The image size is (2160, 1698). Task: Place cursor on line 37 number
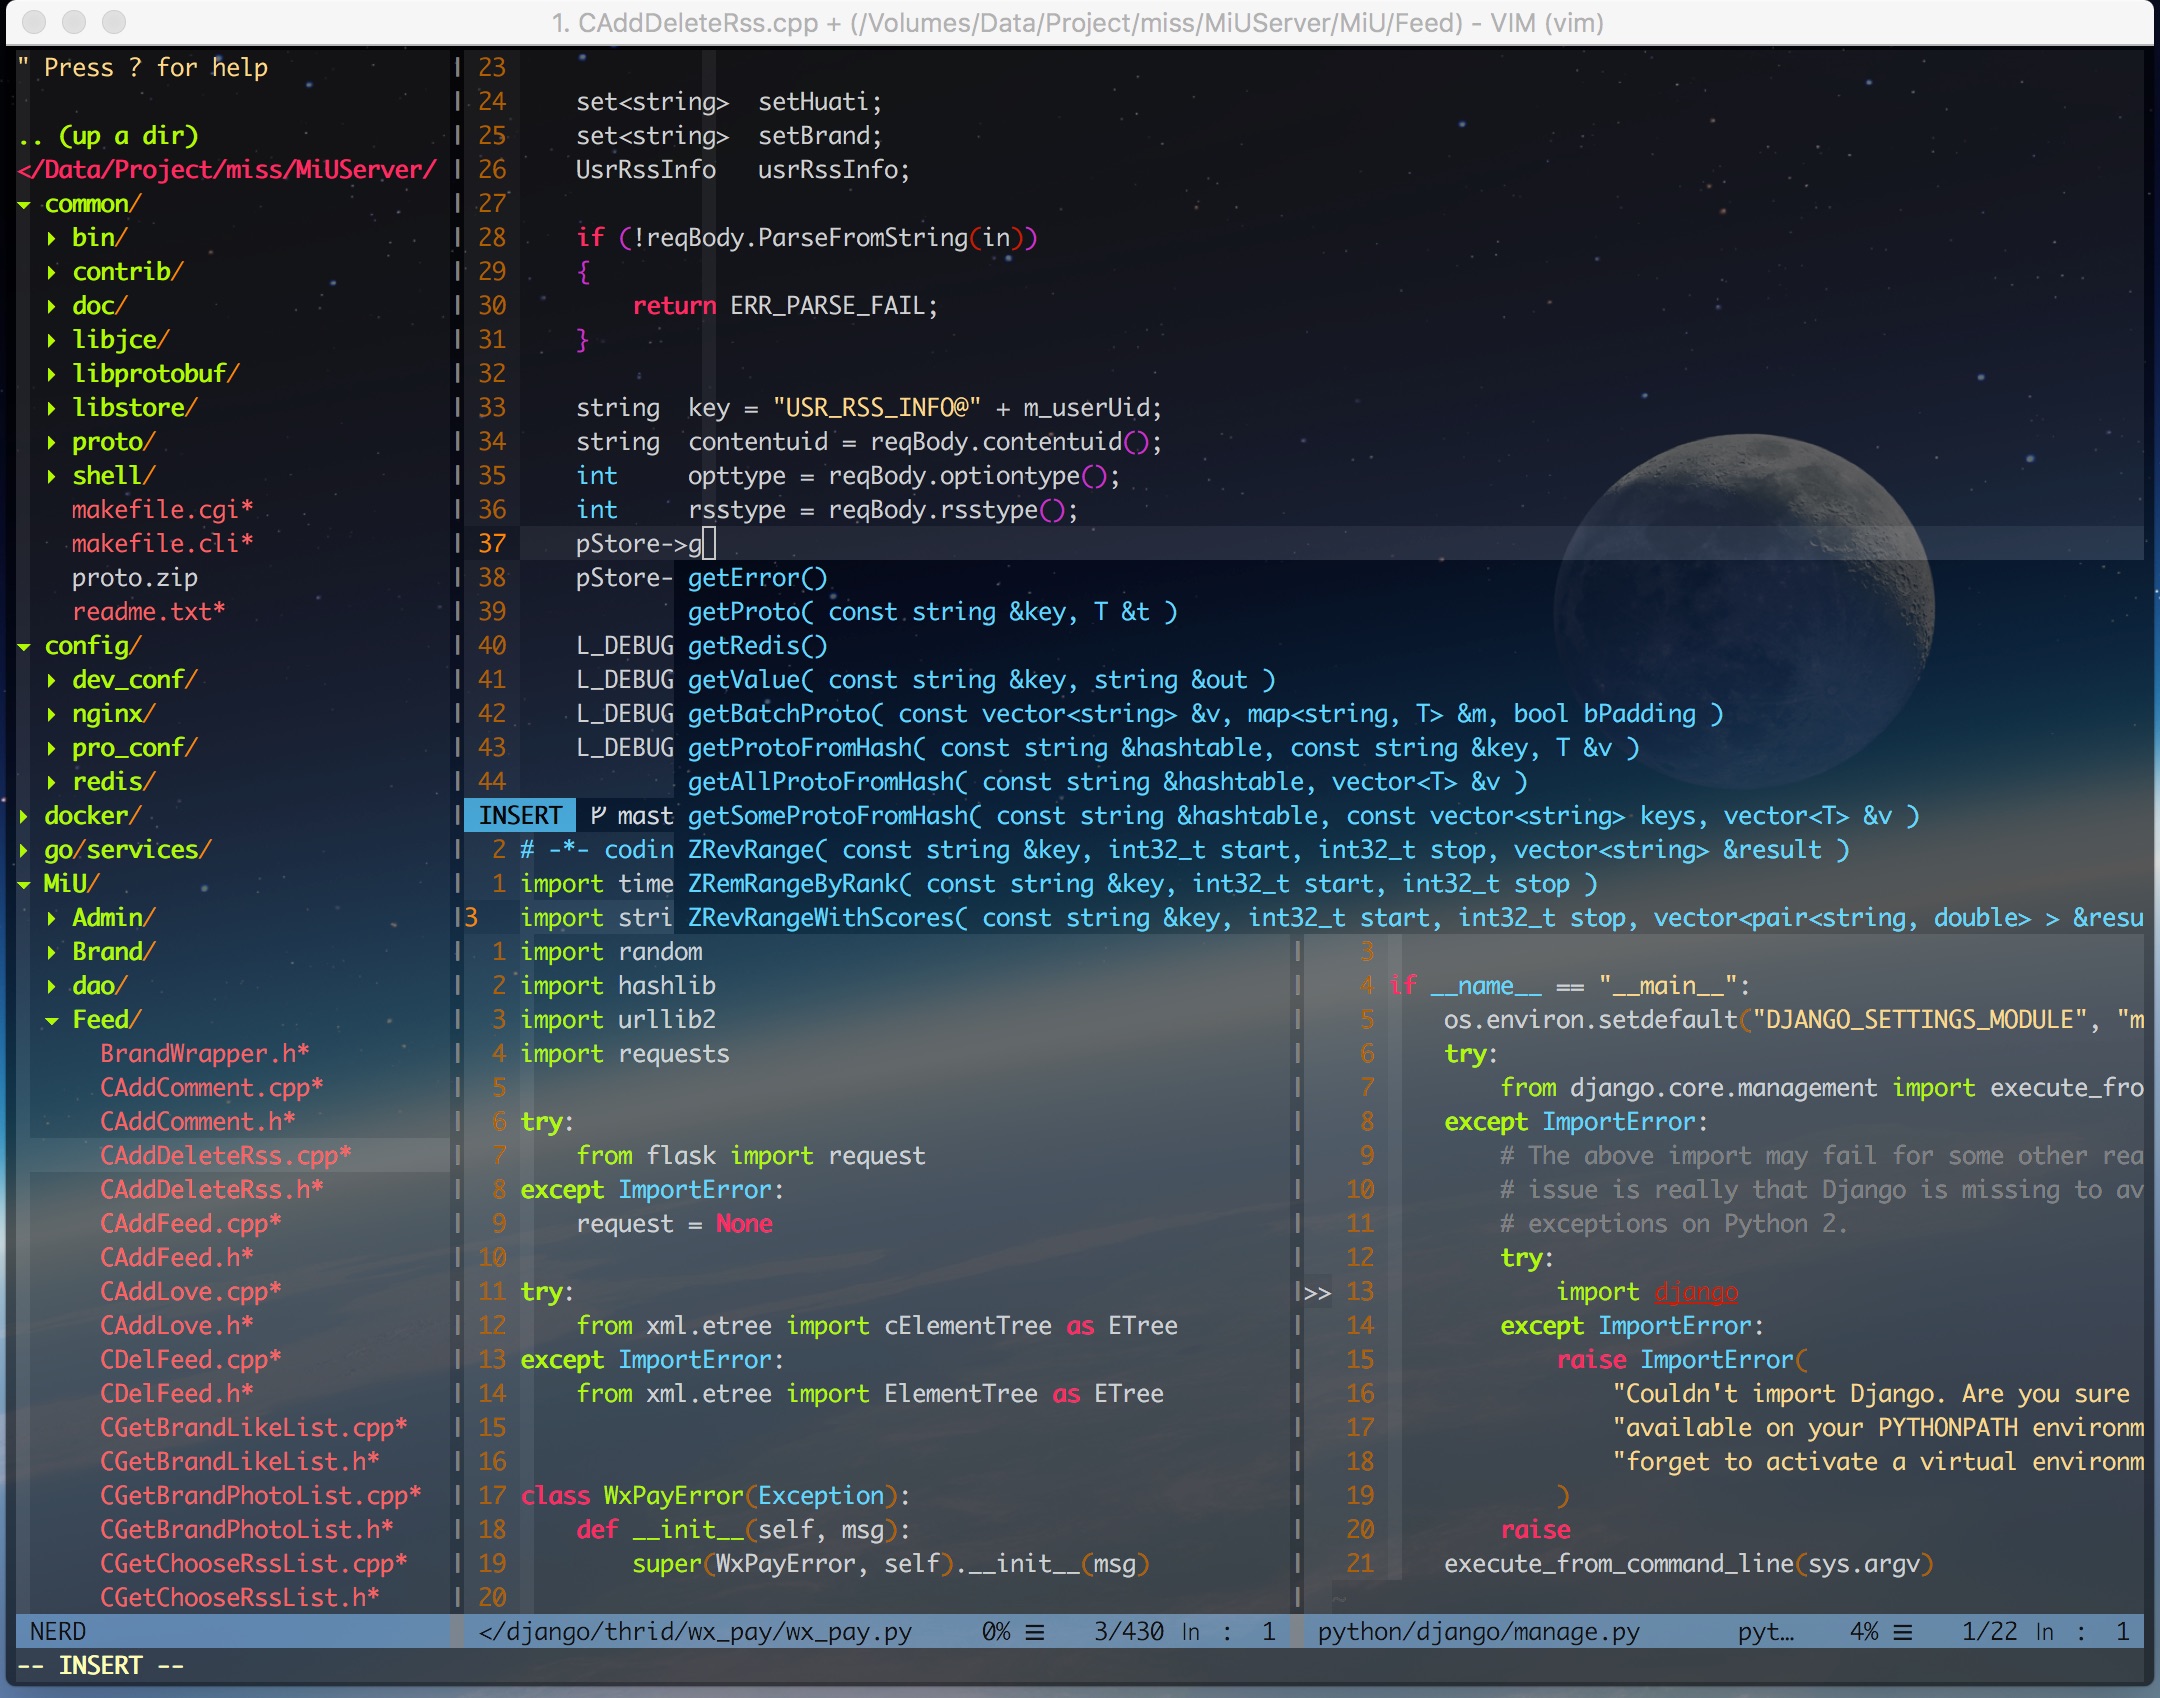(492, 544)
